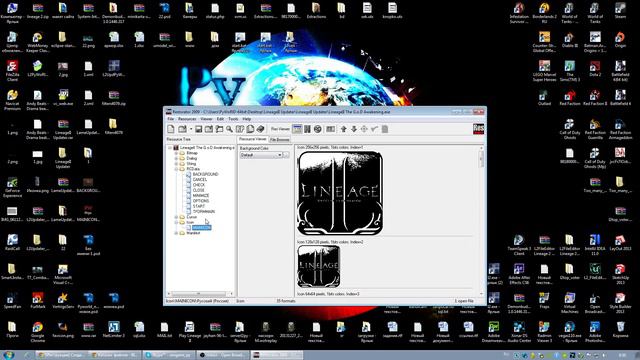
Task: Open the Edit menu
Action: 220,119
